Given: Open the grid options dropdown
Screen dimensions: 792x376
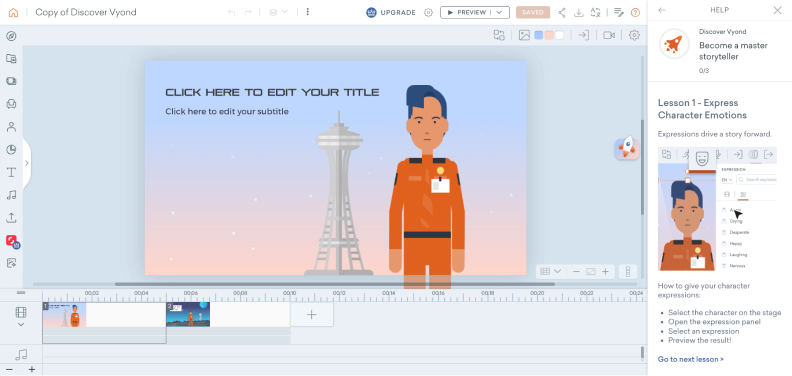Looking at the screenshot, I should coord(551,271).
